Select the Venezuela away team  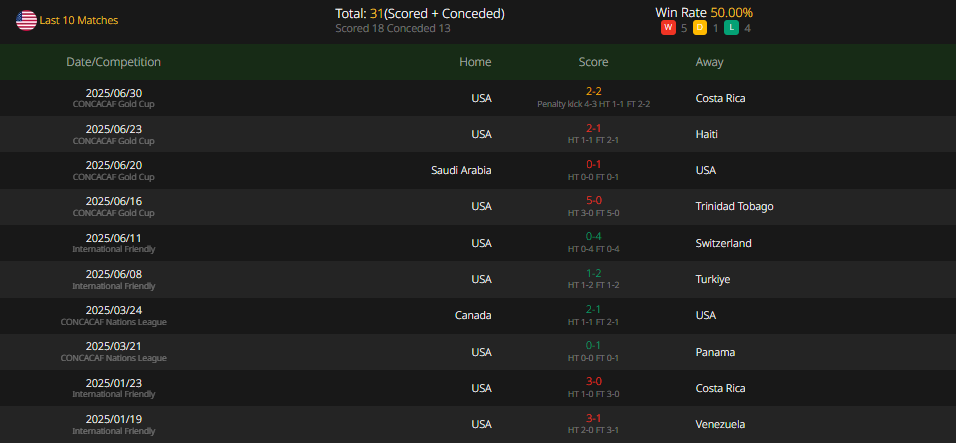[x=720, y=424]
